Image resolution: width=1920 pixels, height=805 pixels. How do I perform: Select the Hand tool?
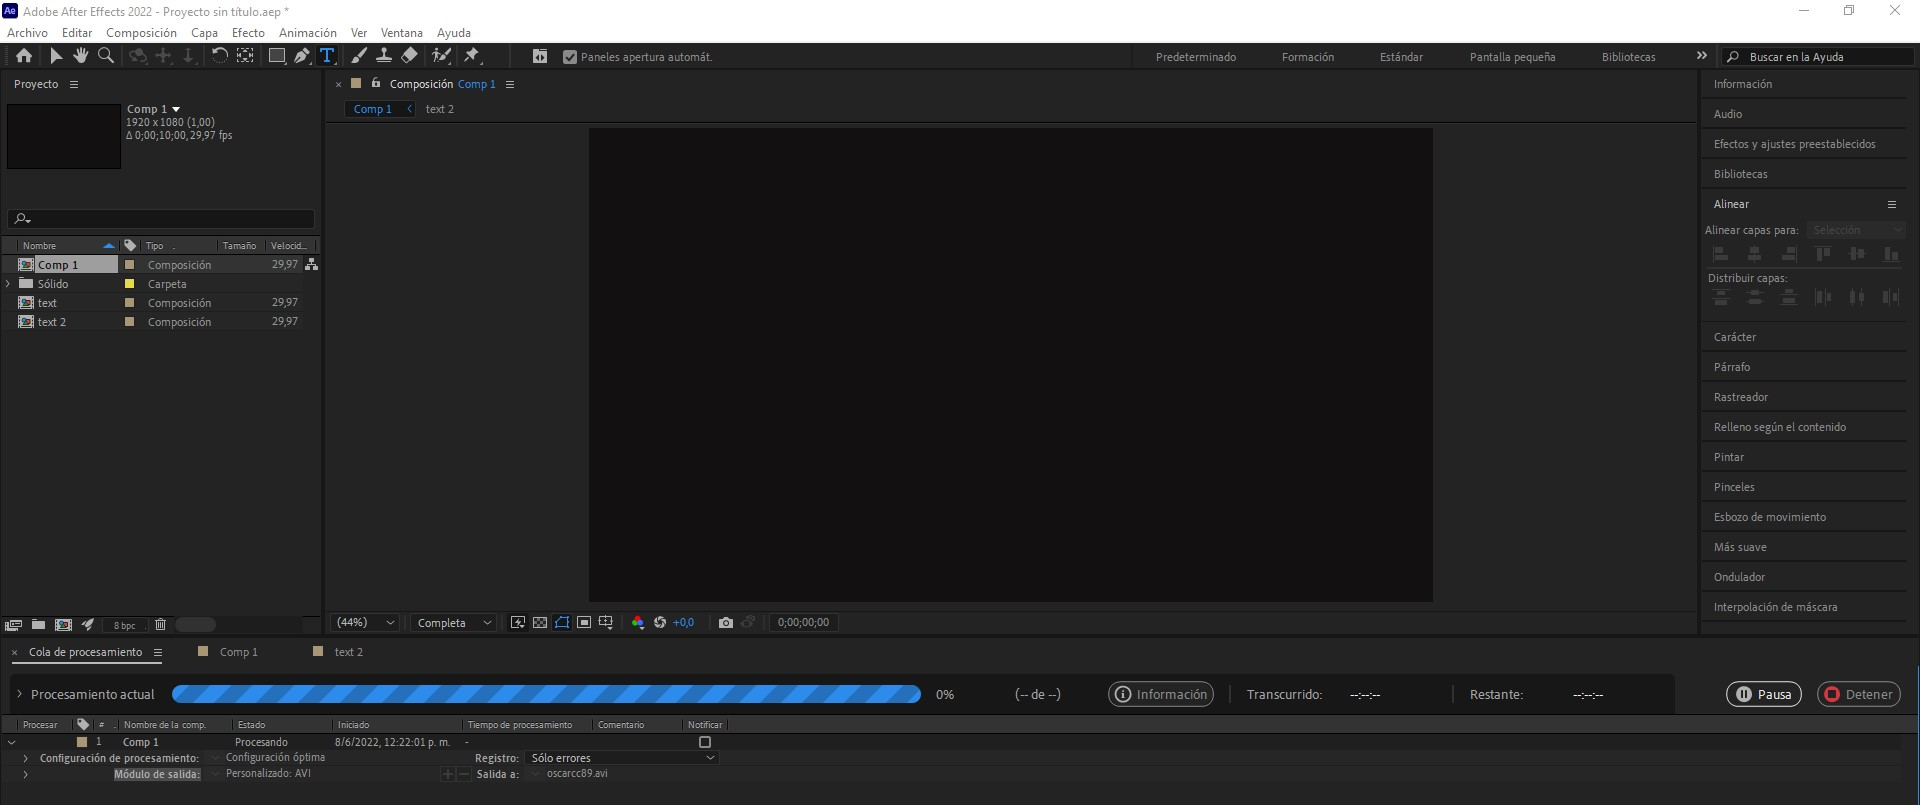click(81, 56)
